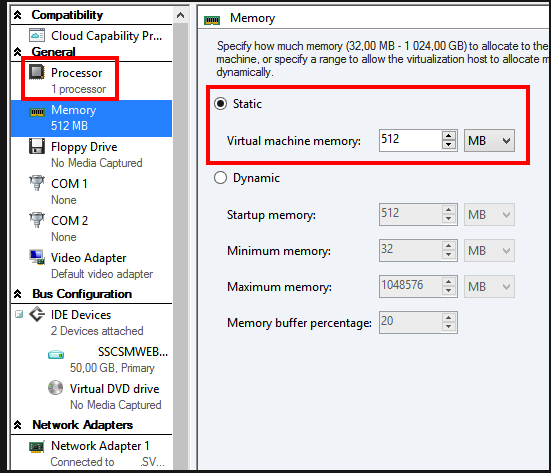The height and width of the screenshot is (473, 551).
Task: Increase virtual machine memory with up arrow
Action: (x=449, y=136)
